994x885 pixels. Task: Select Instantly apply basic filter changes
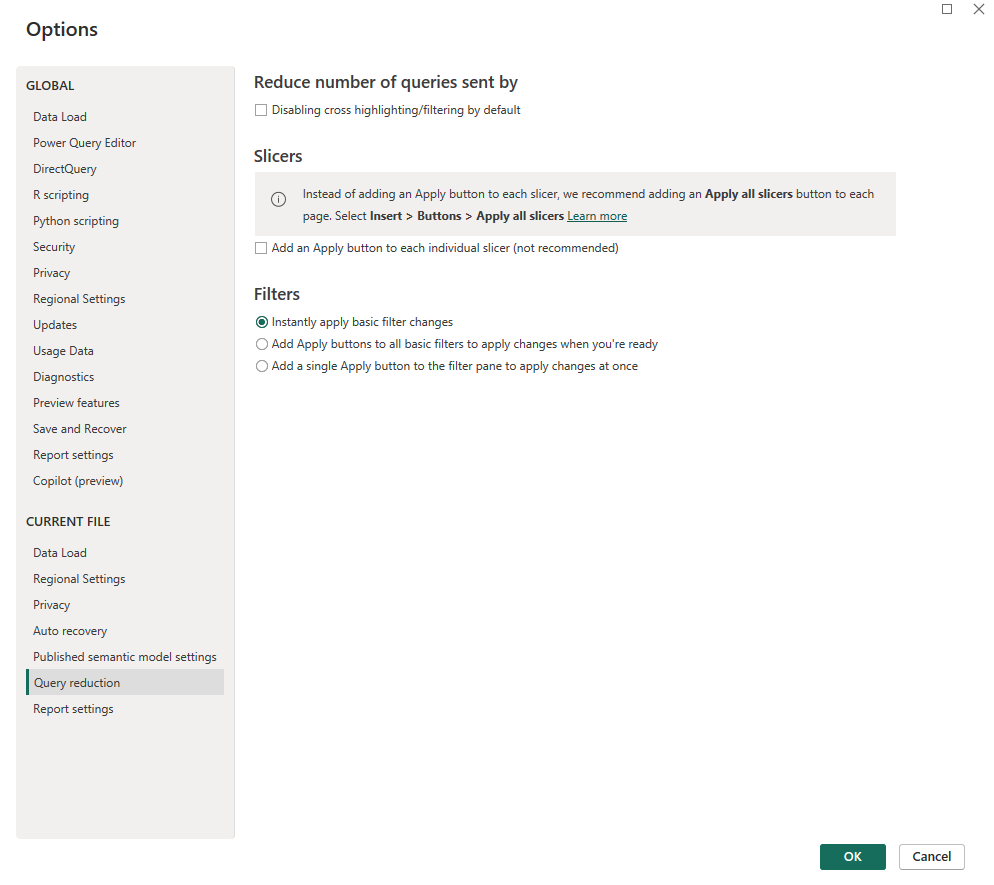tap(261, 322)
